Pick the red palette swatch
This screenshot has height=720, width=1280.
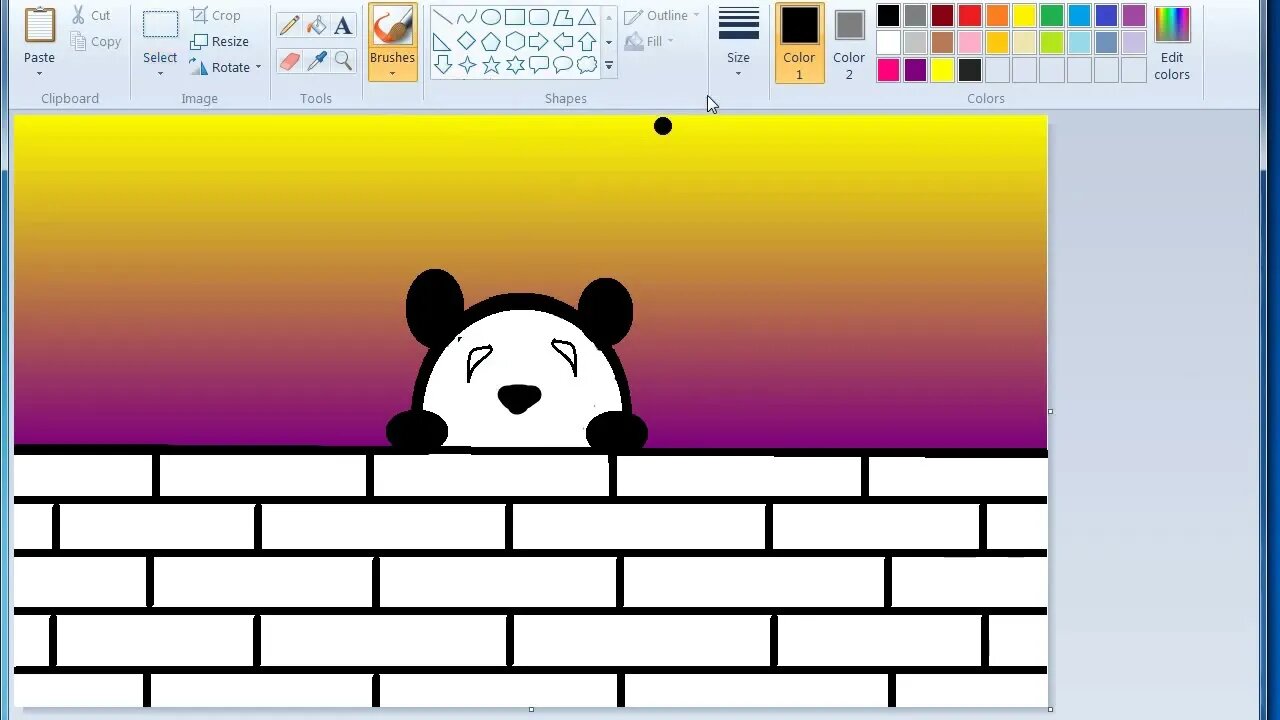coord(970,15)
